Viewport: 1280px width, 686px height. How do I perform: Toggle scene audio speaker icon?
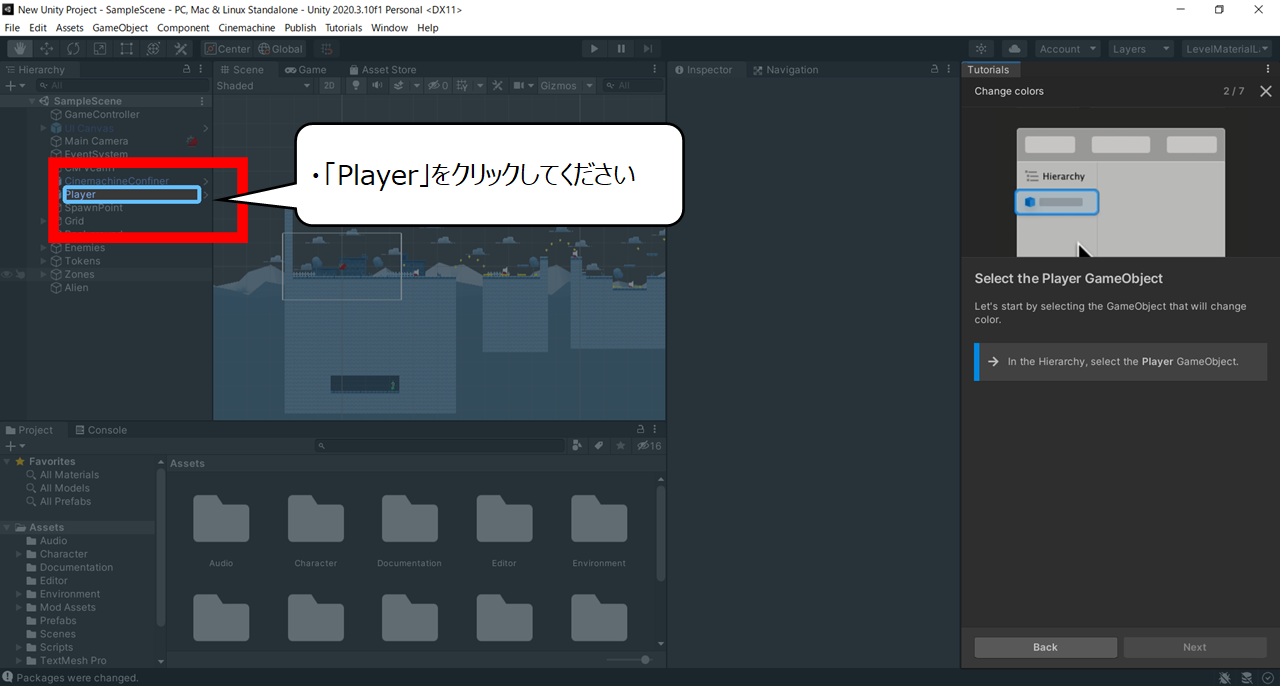point(377,86)
